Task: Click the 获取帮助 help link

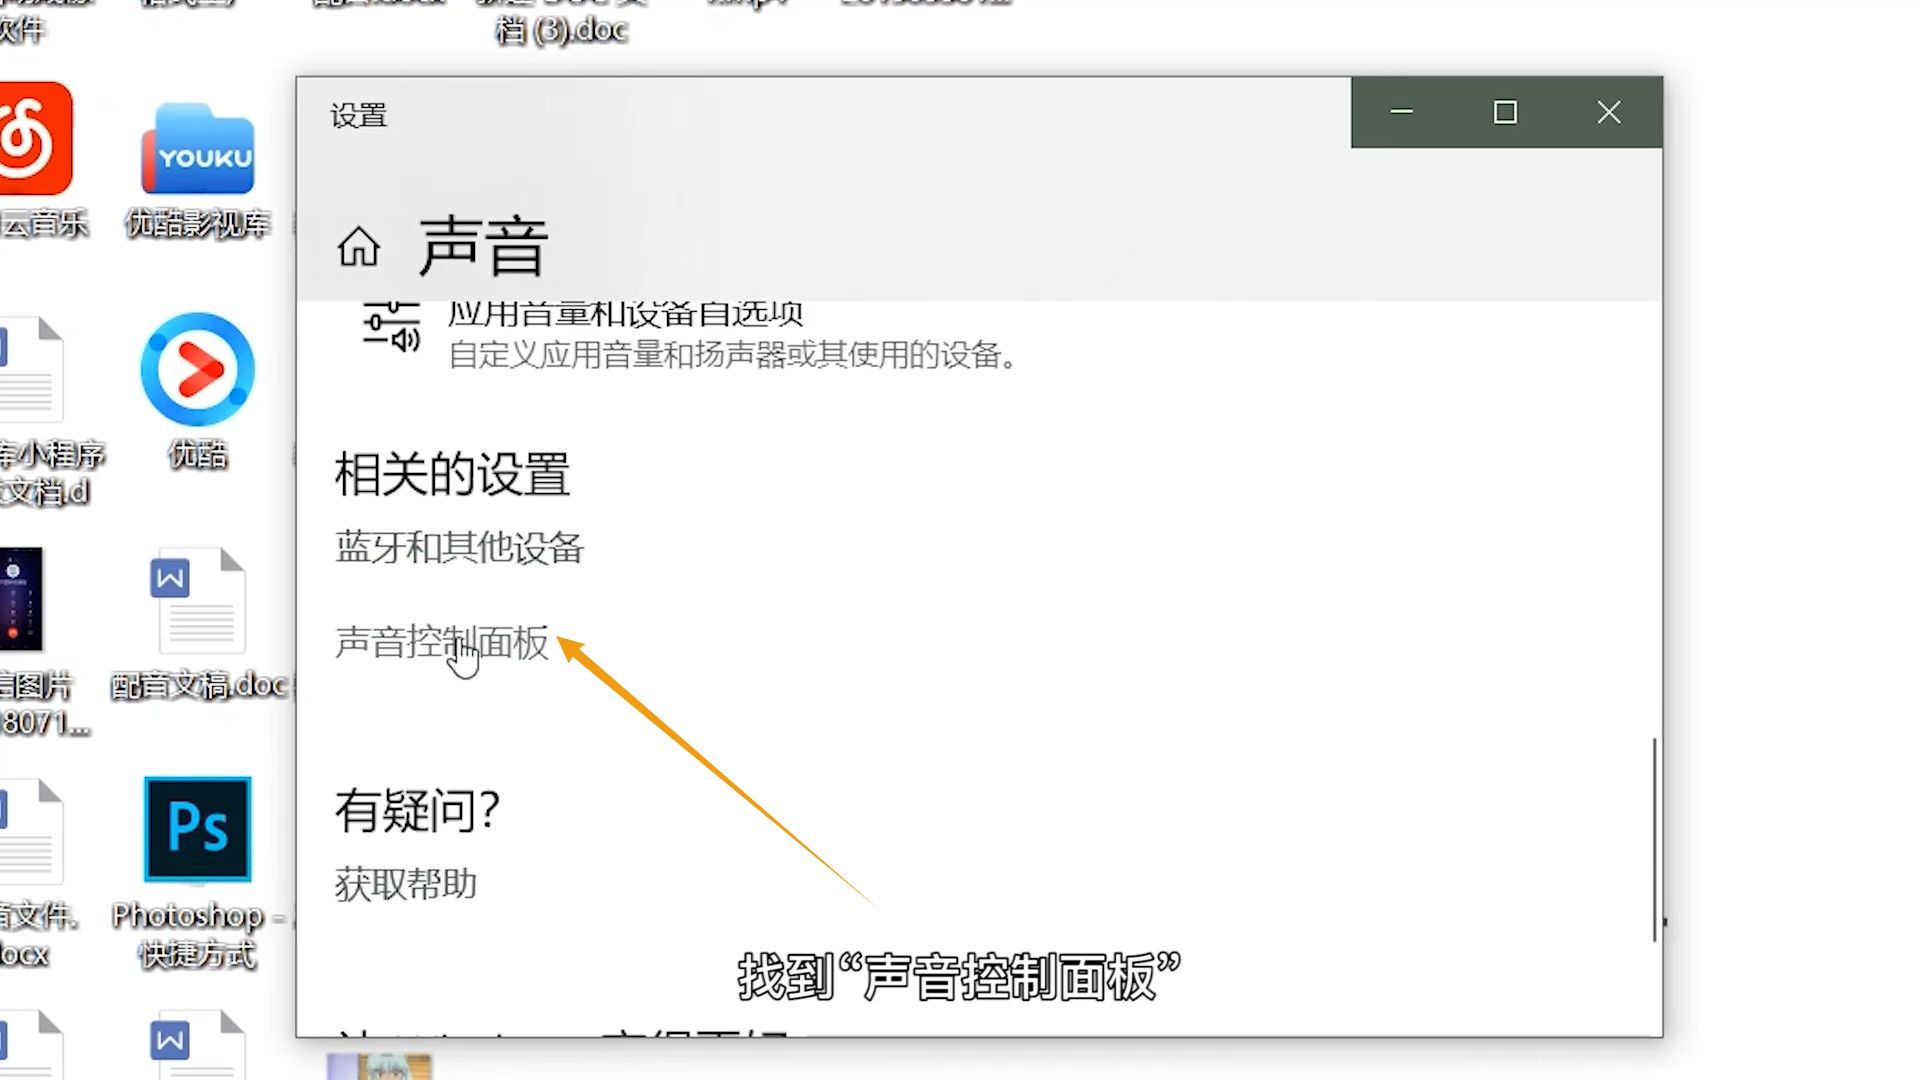Action: (x=405, y=884)
